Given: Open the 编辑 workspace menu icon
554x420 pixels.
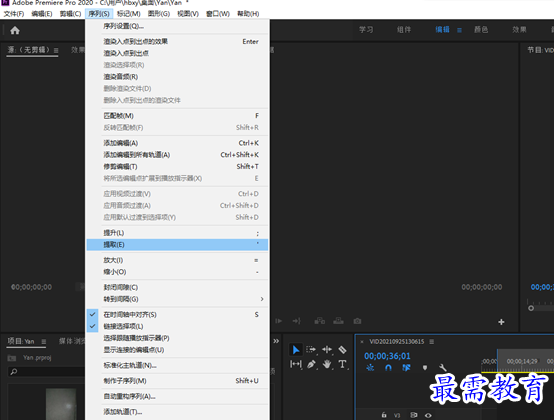Looking at the screenshot, I should click(459, 30).
